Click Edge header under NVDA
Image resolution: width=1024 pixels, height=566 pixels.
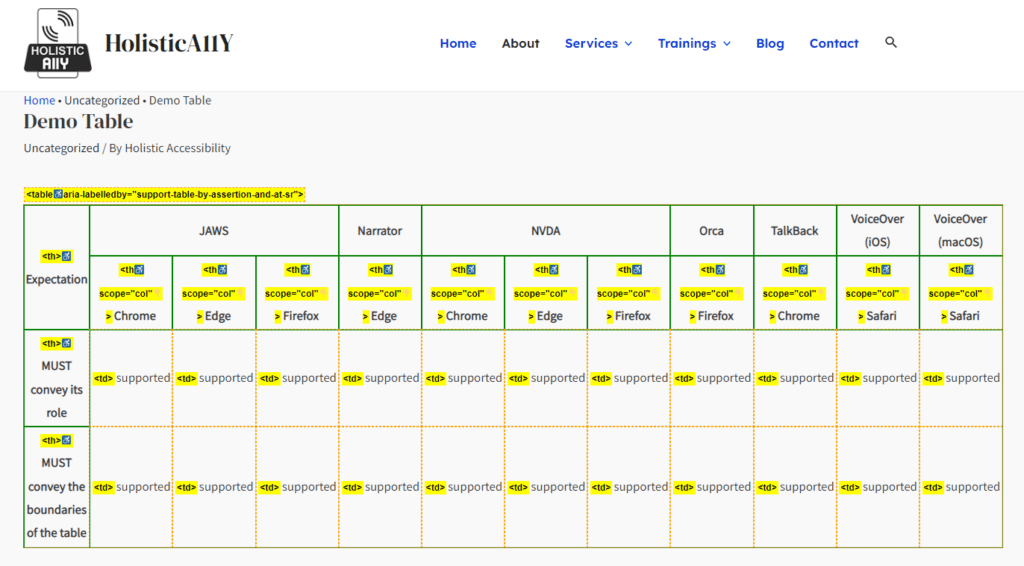(546, 292)
